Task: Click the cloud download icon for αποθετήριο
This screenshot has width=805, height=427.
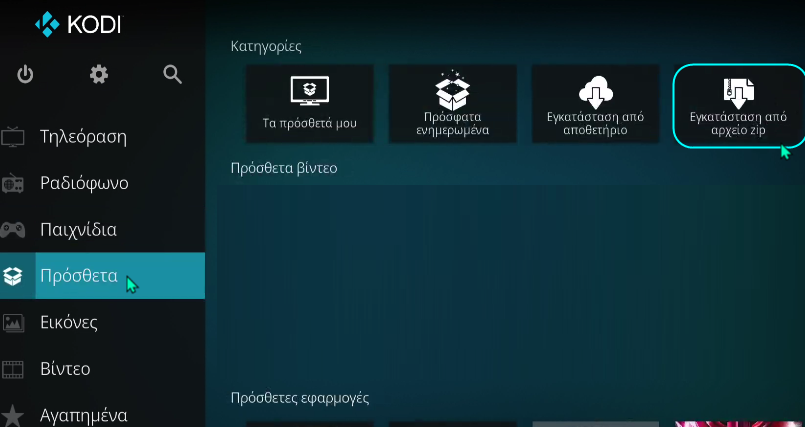Action: pyautogui.click(x=596, y=92)
